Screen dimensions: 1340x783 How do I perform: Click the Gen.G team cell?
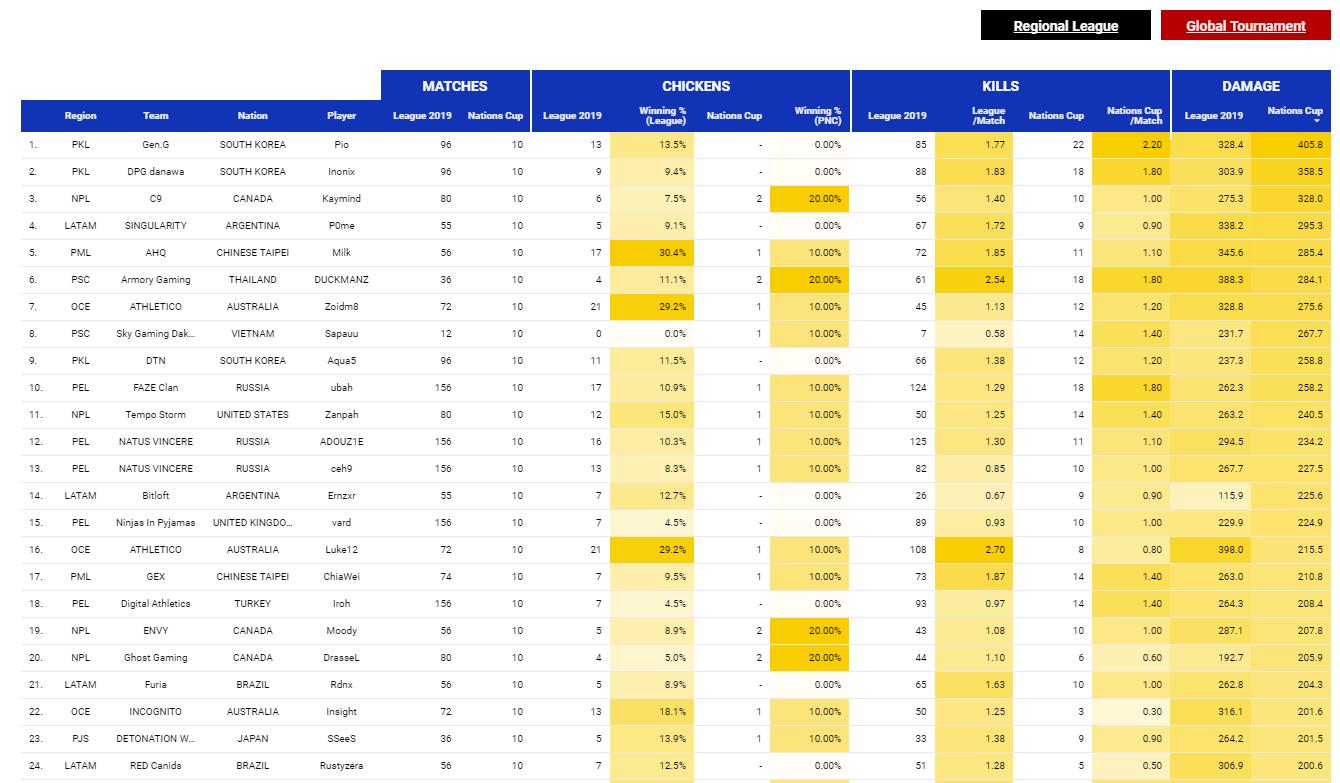click(156, 145)
